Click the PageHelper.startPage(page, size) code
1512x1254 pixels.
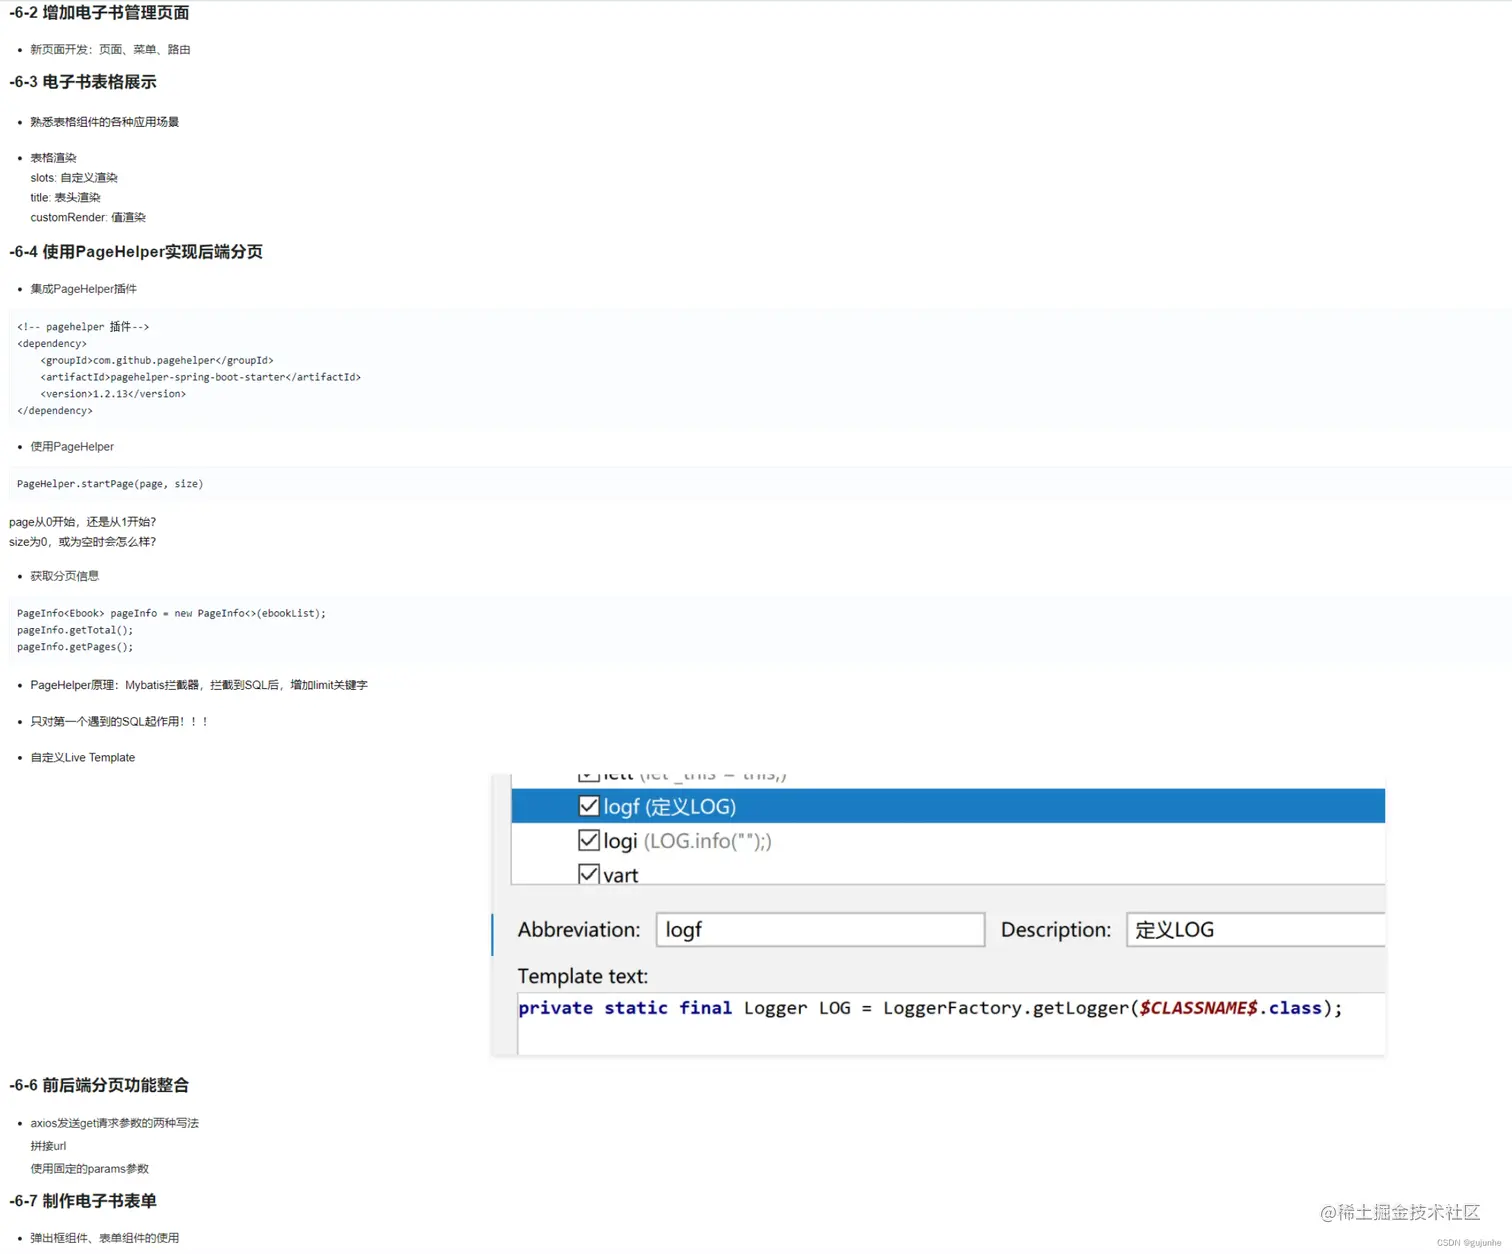[x=110, y=484]
